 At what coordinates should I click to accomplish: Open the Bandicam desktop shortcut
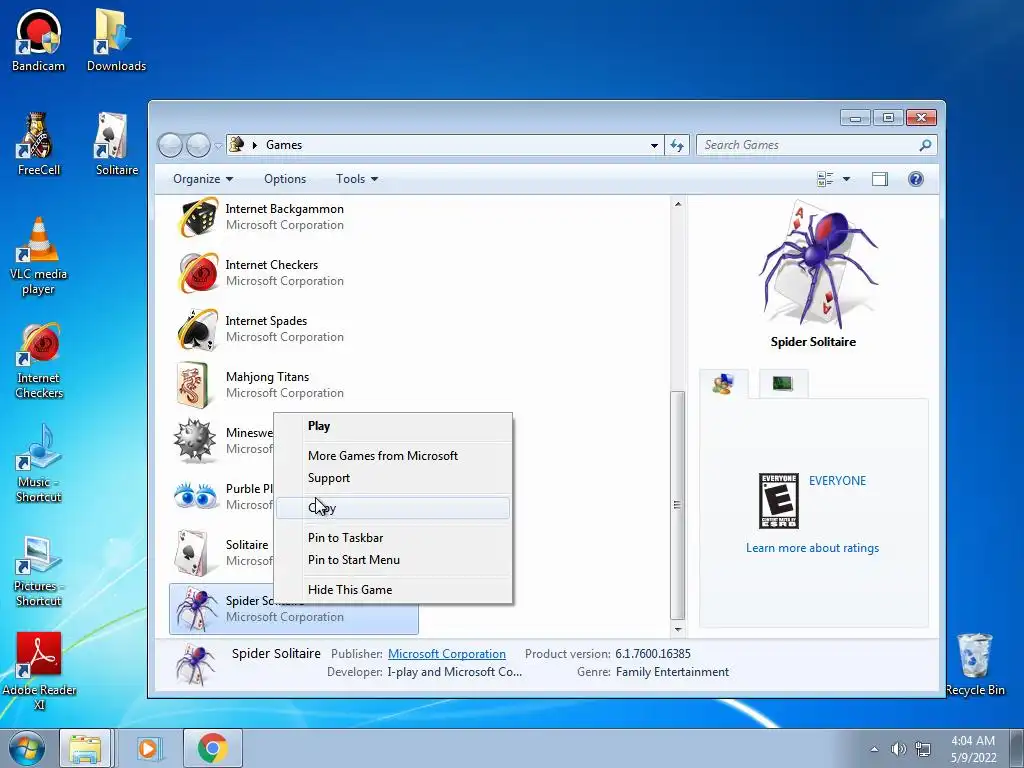tap(39, 40)
